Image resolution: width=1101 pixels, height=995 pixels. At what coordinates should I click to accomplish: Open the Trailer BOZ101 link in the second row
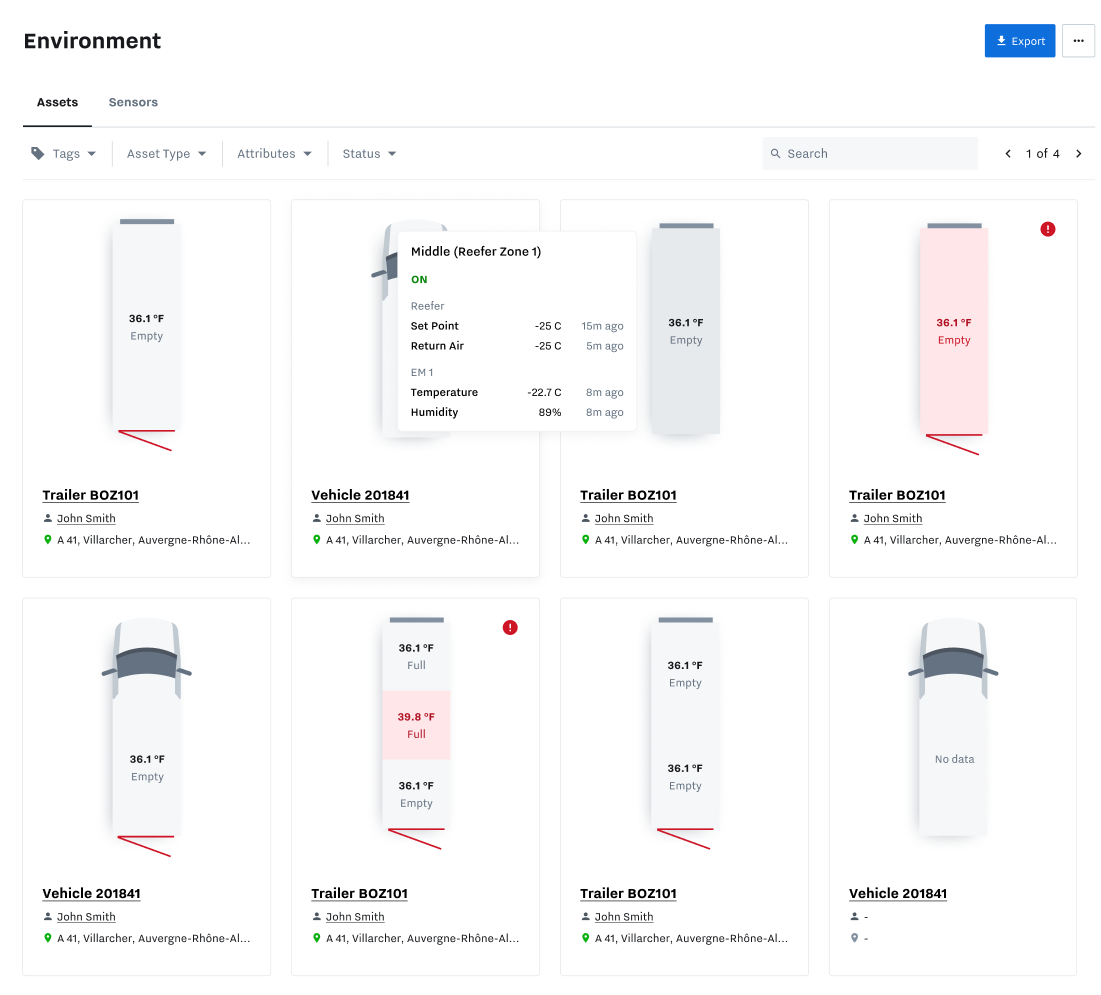359,893
